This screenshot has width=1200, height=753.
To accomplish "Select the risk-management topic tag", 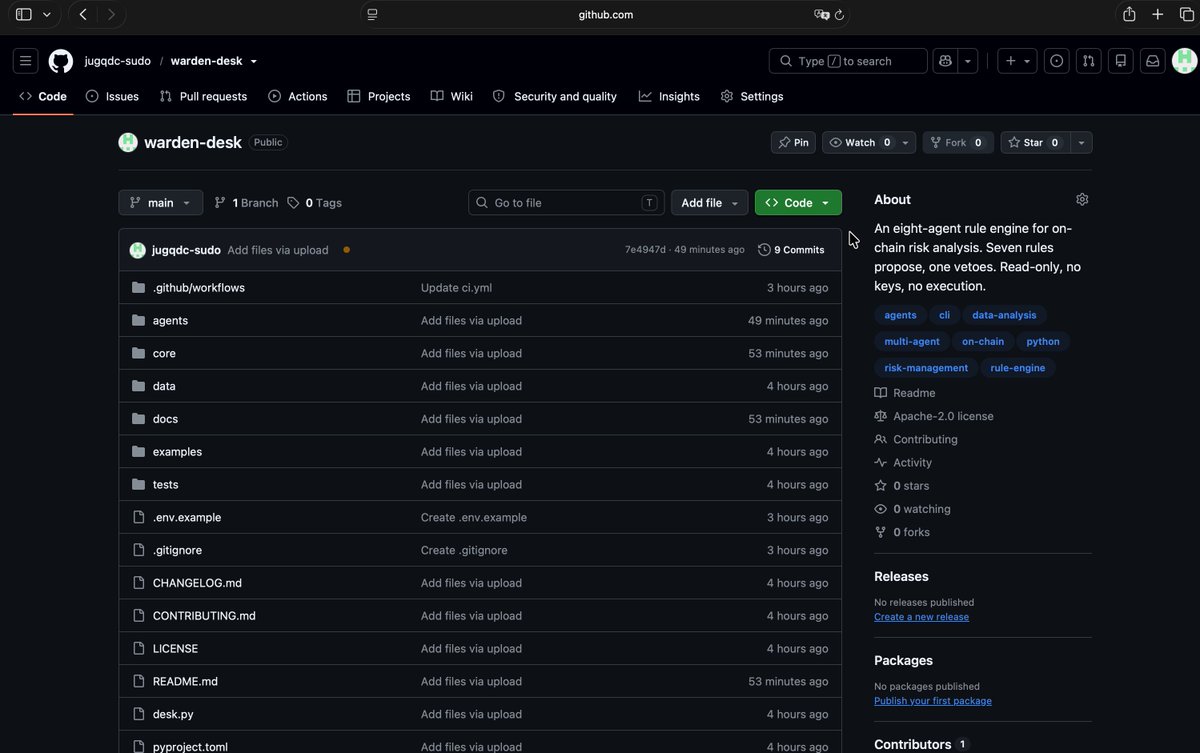I will click(x=926, y=368).
